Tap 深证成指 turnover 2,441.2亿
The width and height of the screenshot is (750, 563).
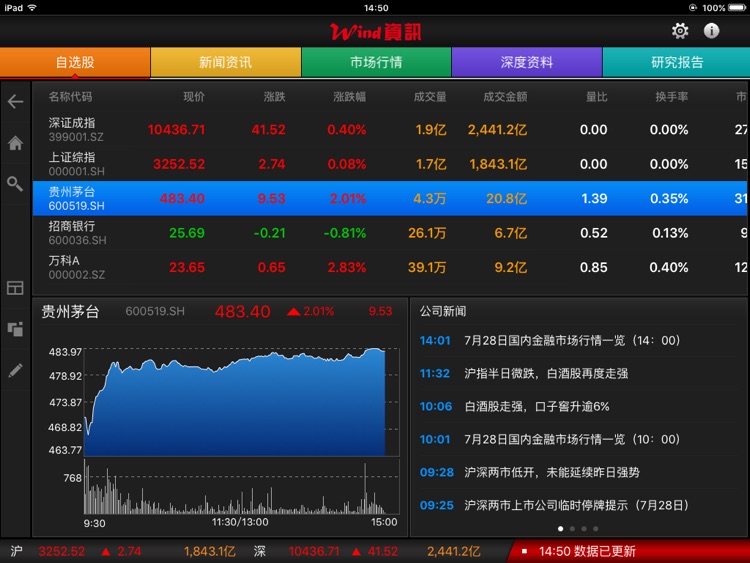click(497, 130)
